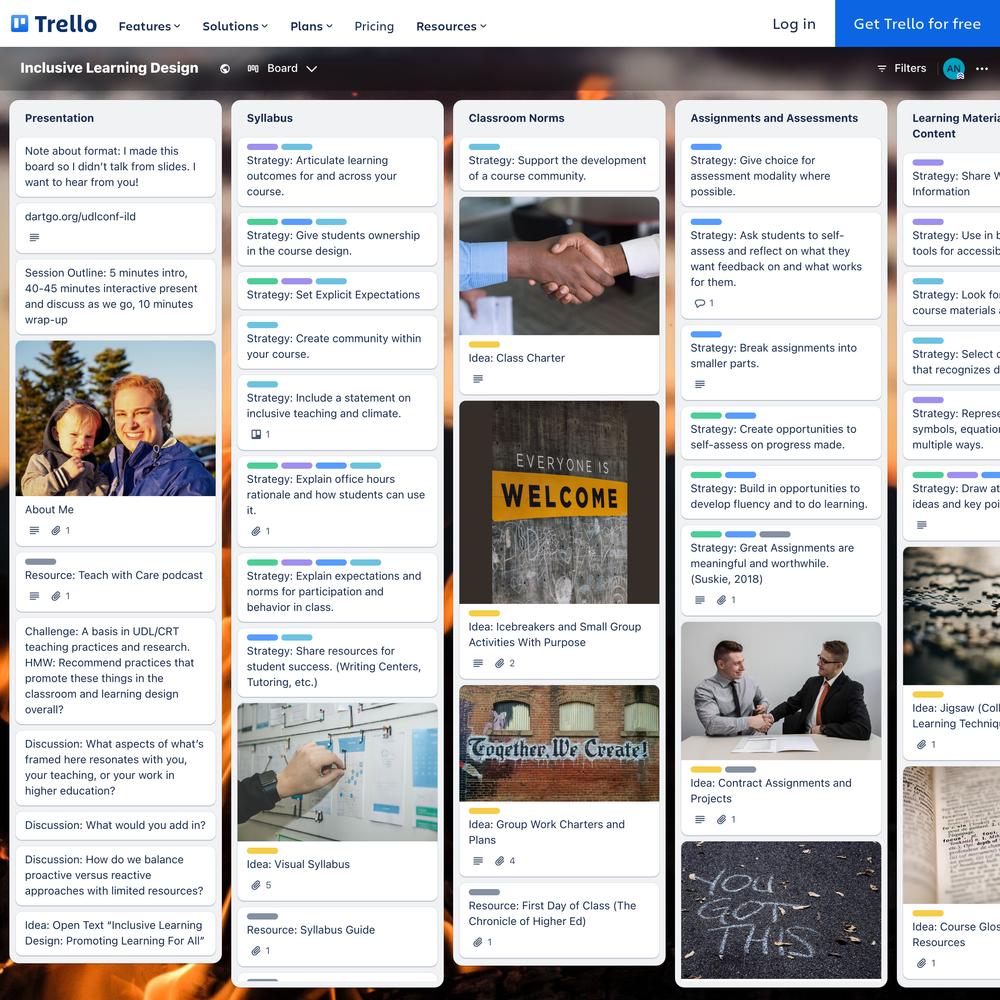Screen dimensions: 1000x1000
Task: Click the Assignments and Assessments list title
Action: [x=774, y=118]
